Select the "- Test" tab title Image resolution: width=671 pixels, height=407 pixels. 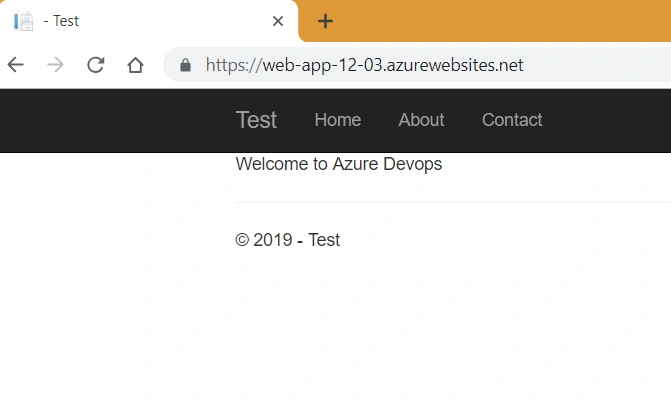61,21
